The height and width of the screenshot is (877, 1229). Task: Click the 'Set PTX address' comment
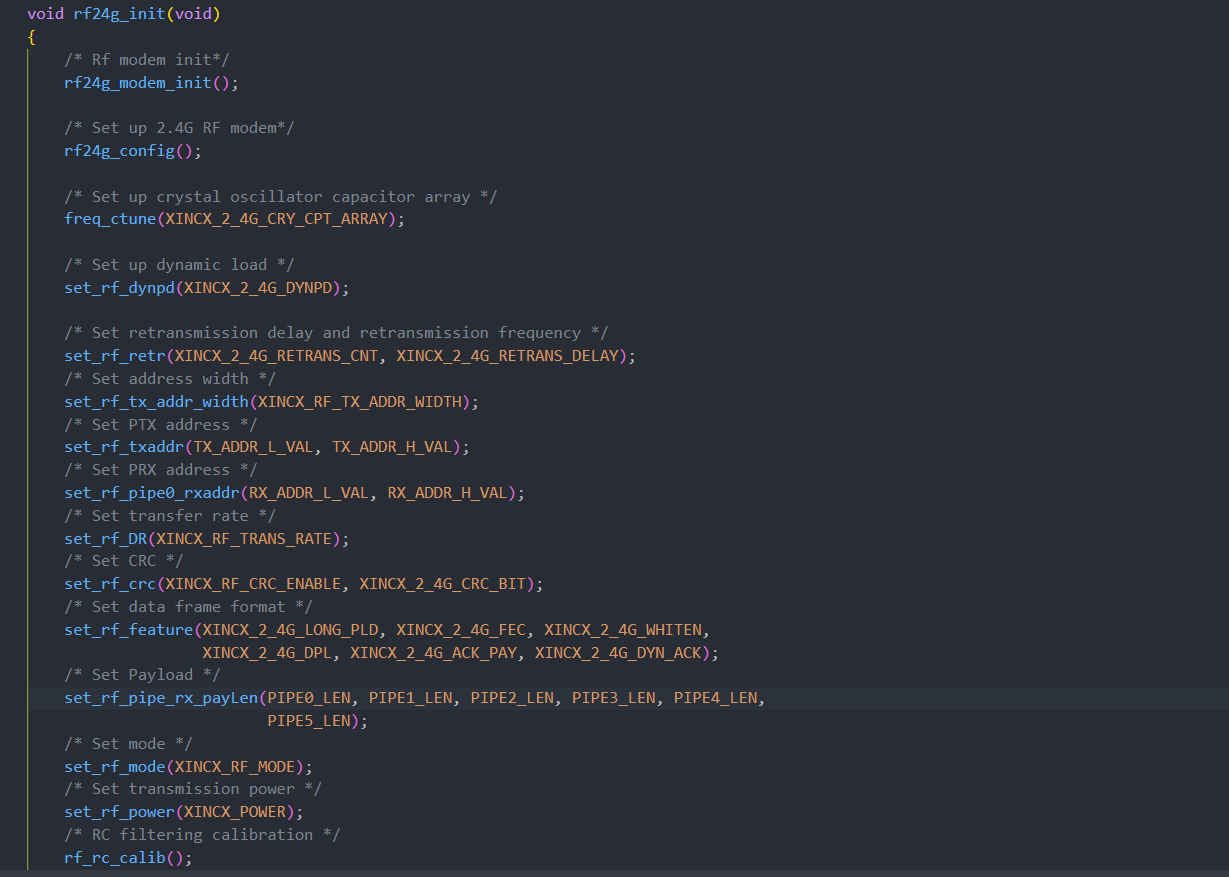(x=161, y=425)
